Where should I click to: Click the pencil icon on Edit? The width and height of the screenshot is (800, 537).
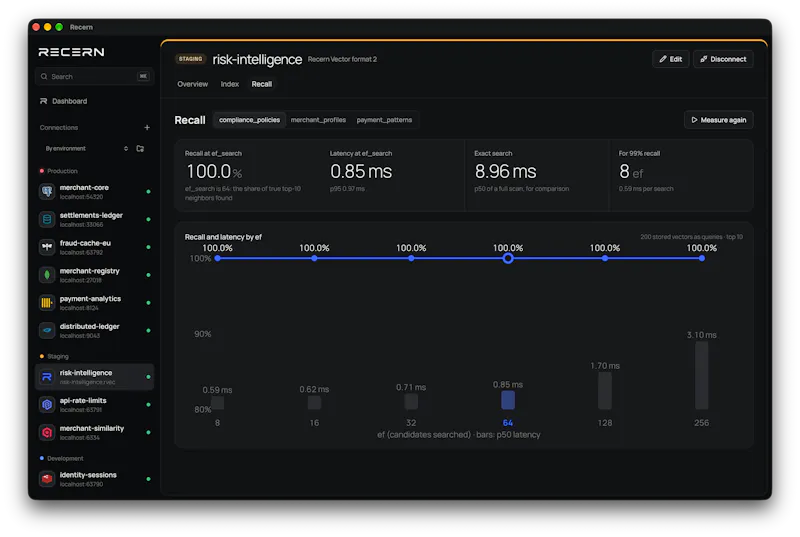pos(663,59)
